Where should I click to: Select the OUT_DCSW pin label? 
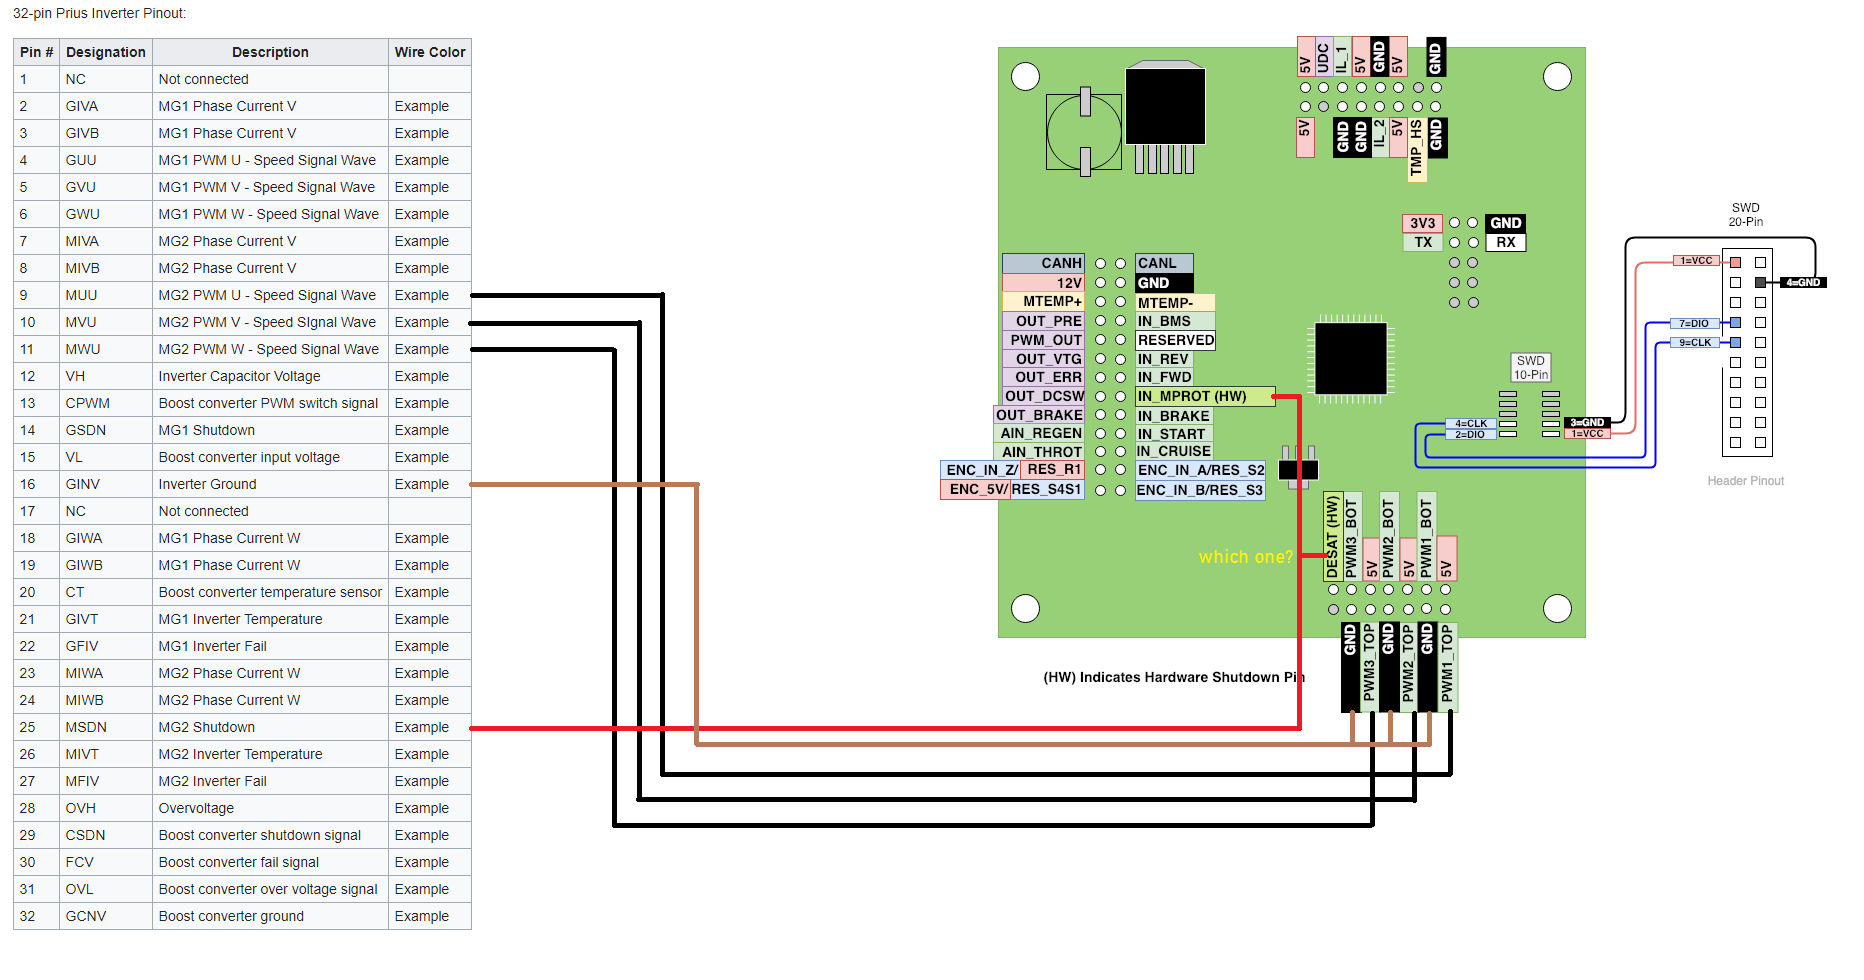1043,396
